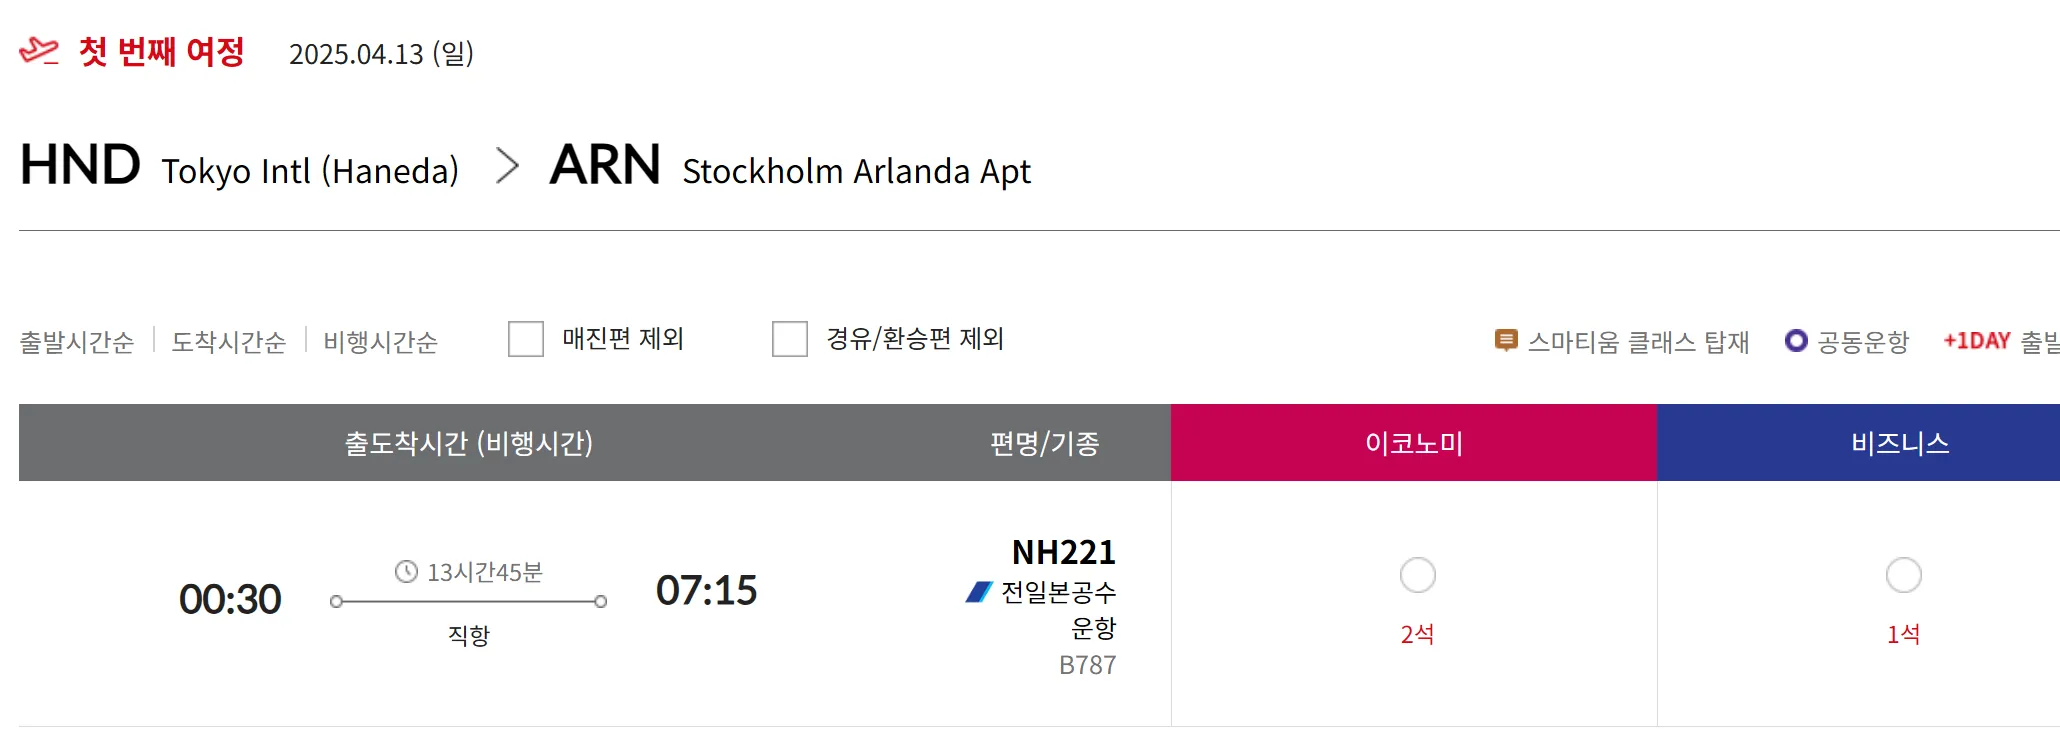
Task: Sort by departure time (출발시간순)
Action: (x=77, y=342)
